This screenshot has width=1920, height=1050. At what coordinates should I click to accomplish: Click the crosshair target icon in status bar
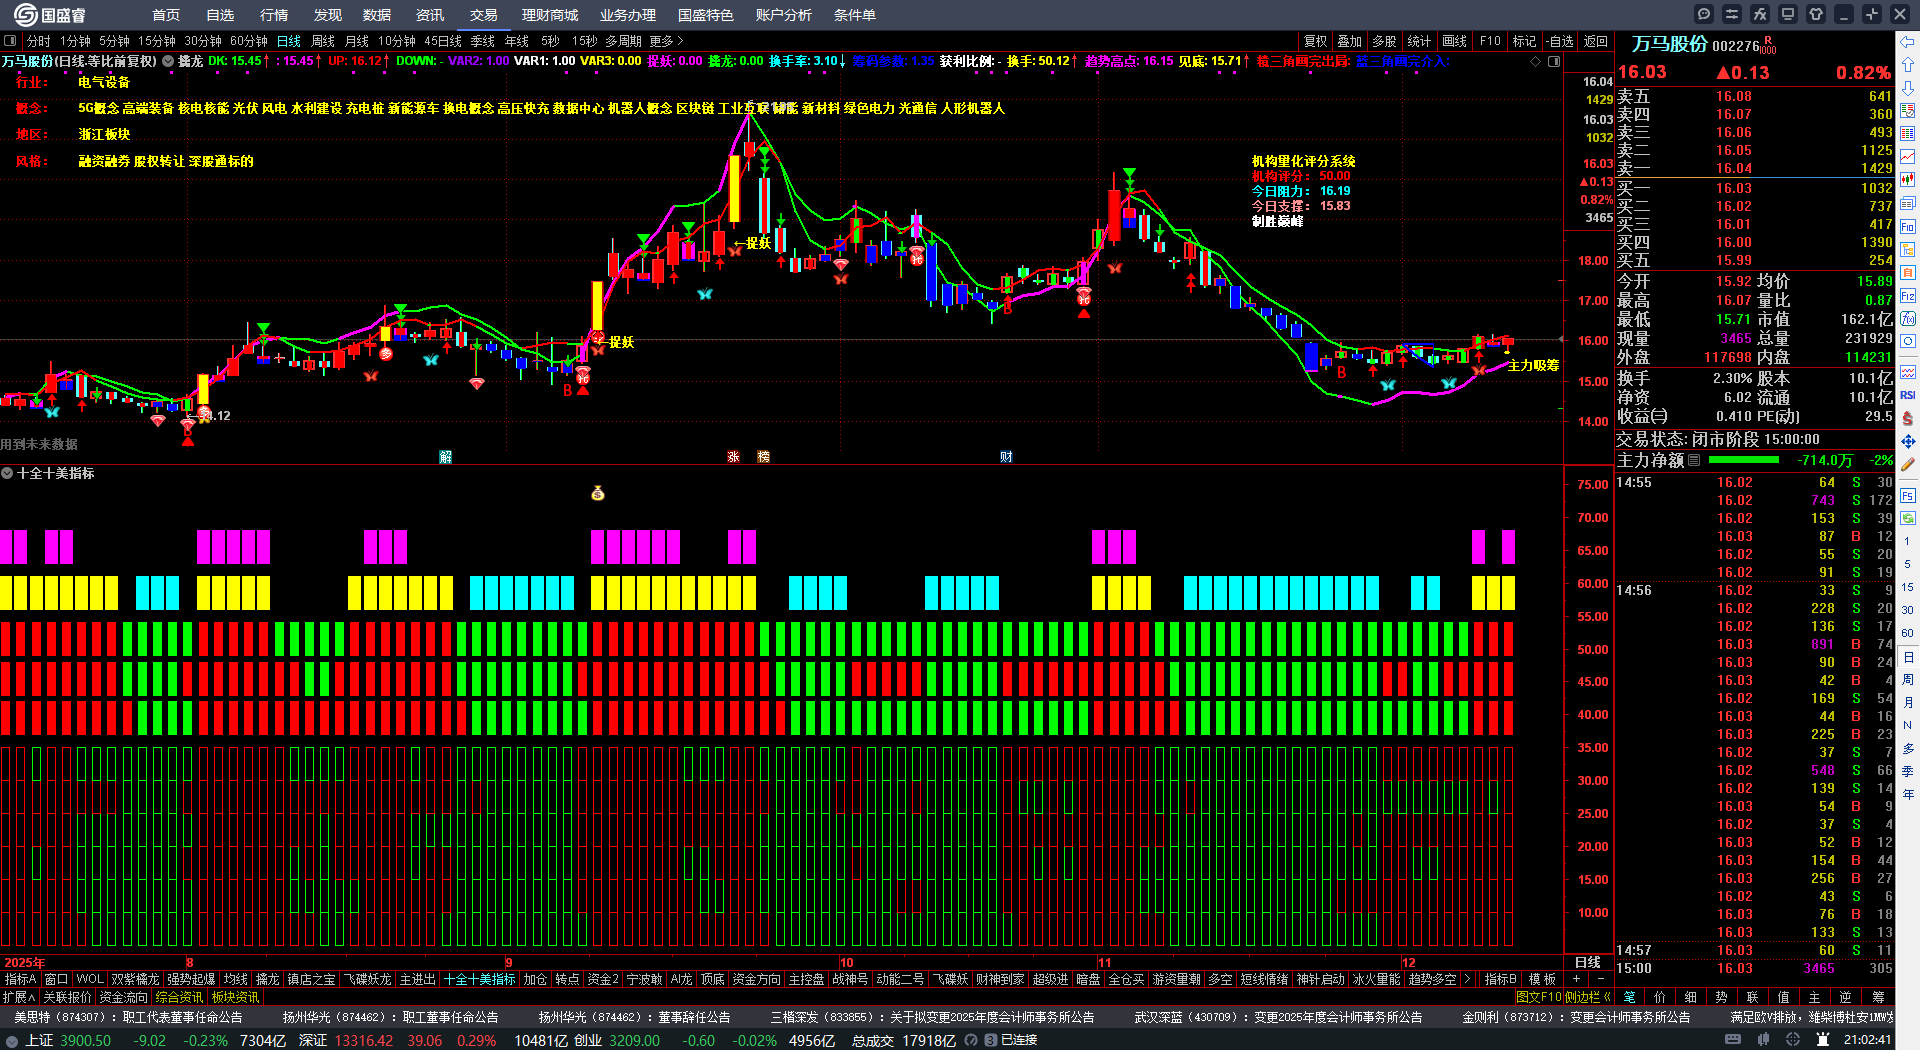1793,1040
